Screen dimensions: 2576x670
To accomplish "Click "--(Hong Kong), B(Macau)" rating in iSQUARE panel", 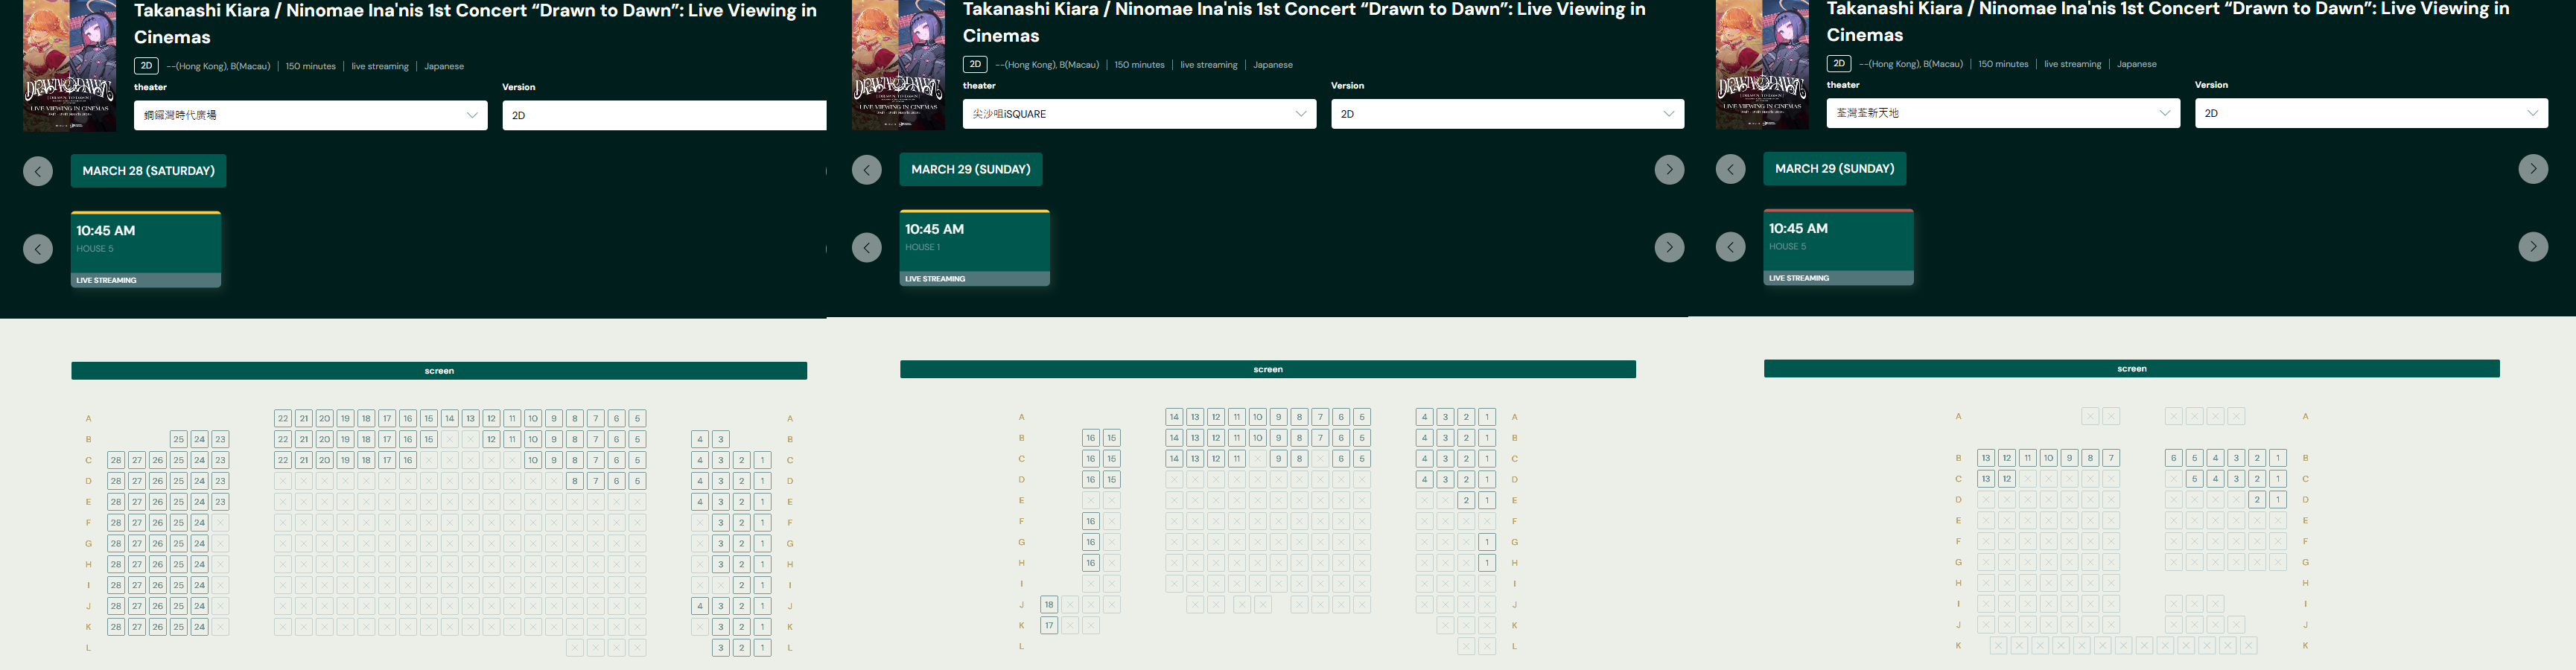I will tap(1047, 65).
